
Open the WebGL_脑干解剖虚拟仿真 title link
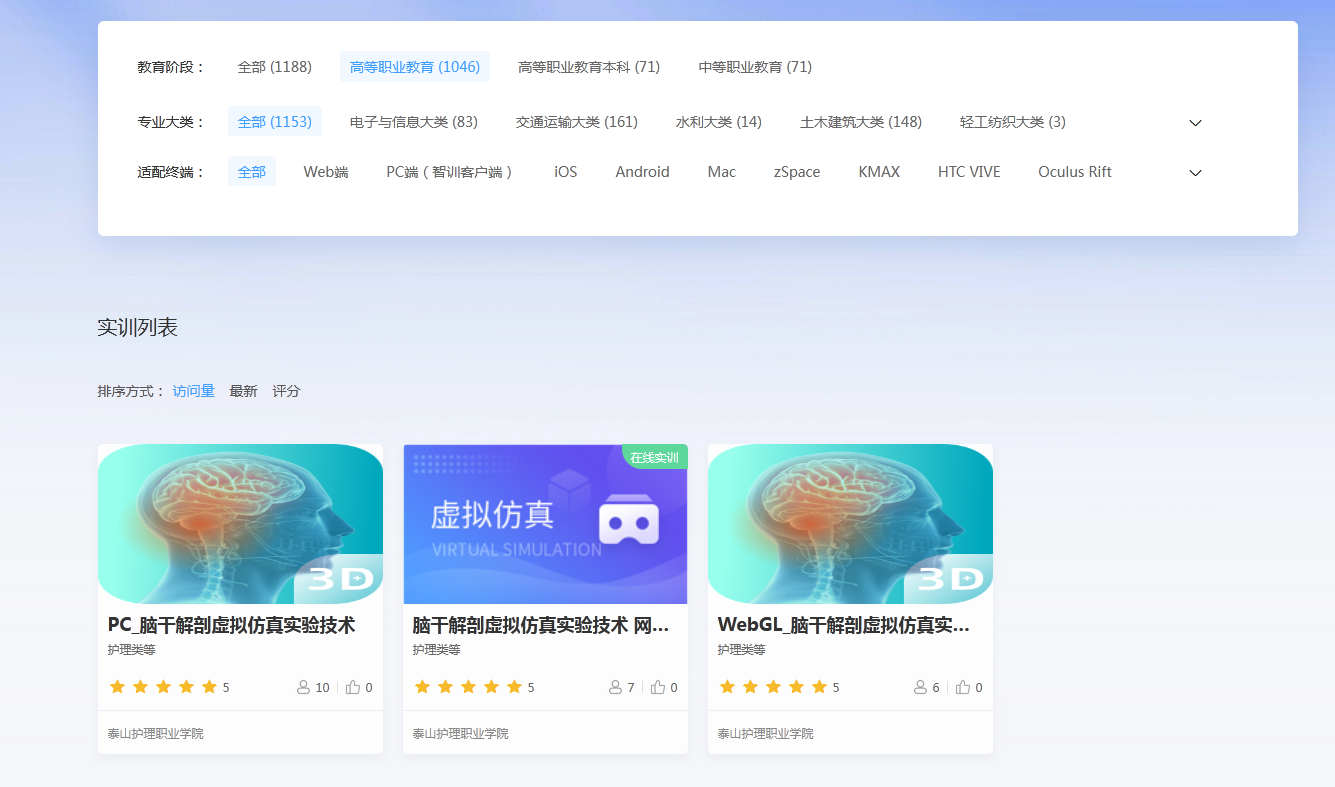pyautogui.click(x=843, y=625)
